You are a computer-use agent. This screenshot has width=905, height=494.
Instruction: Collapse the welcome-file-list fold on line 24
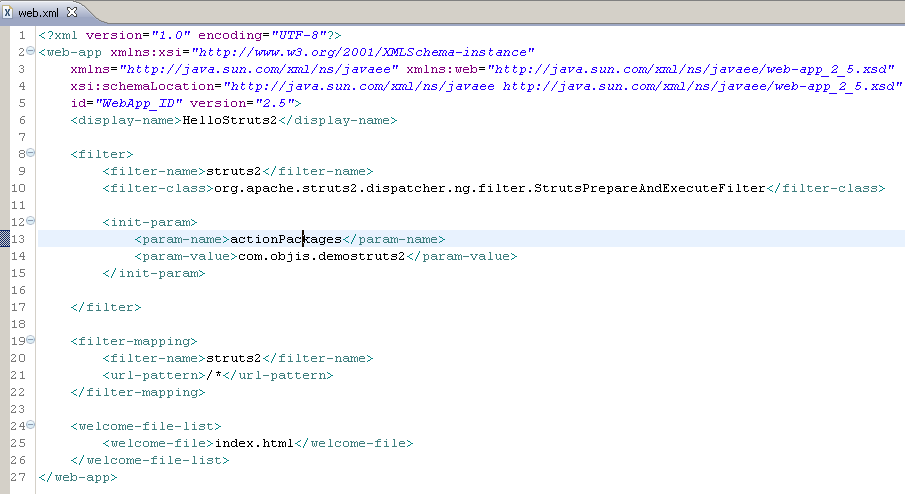[x=31, y=425]
